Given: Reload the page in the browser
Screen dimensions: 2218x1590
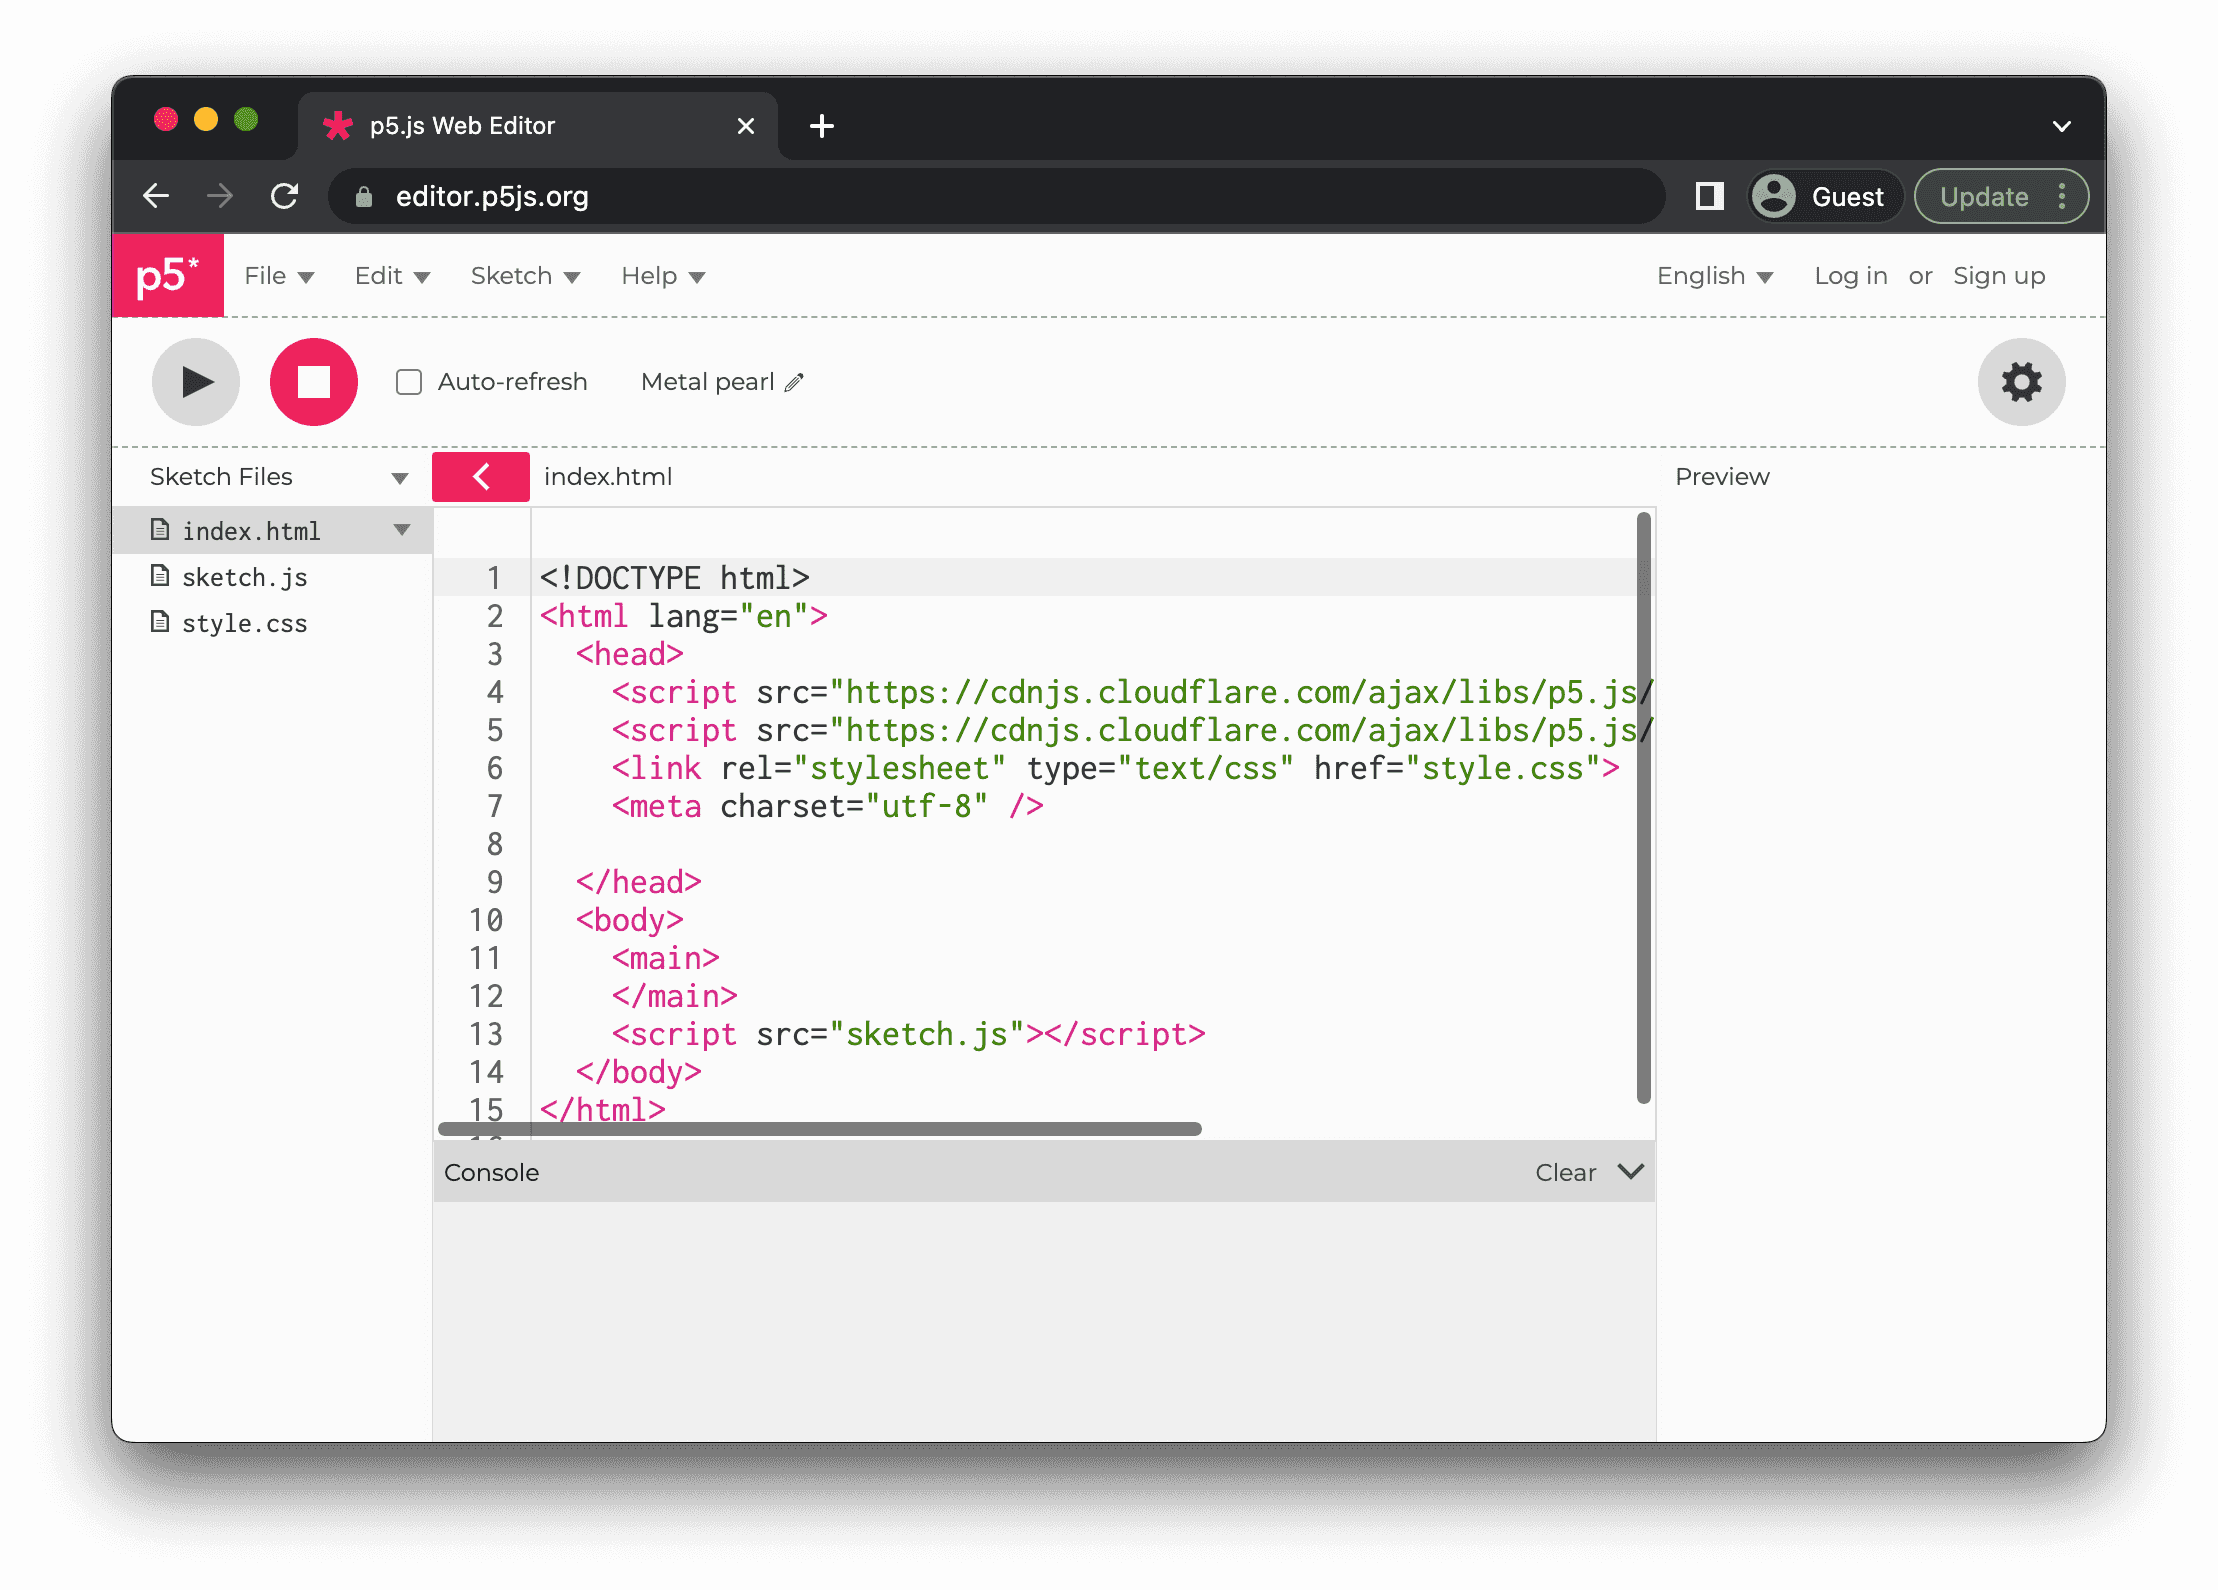Looking at the screenshot, I should (x=284, y=196).
